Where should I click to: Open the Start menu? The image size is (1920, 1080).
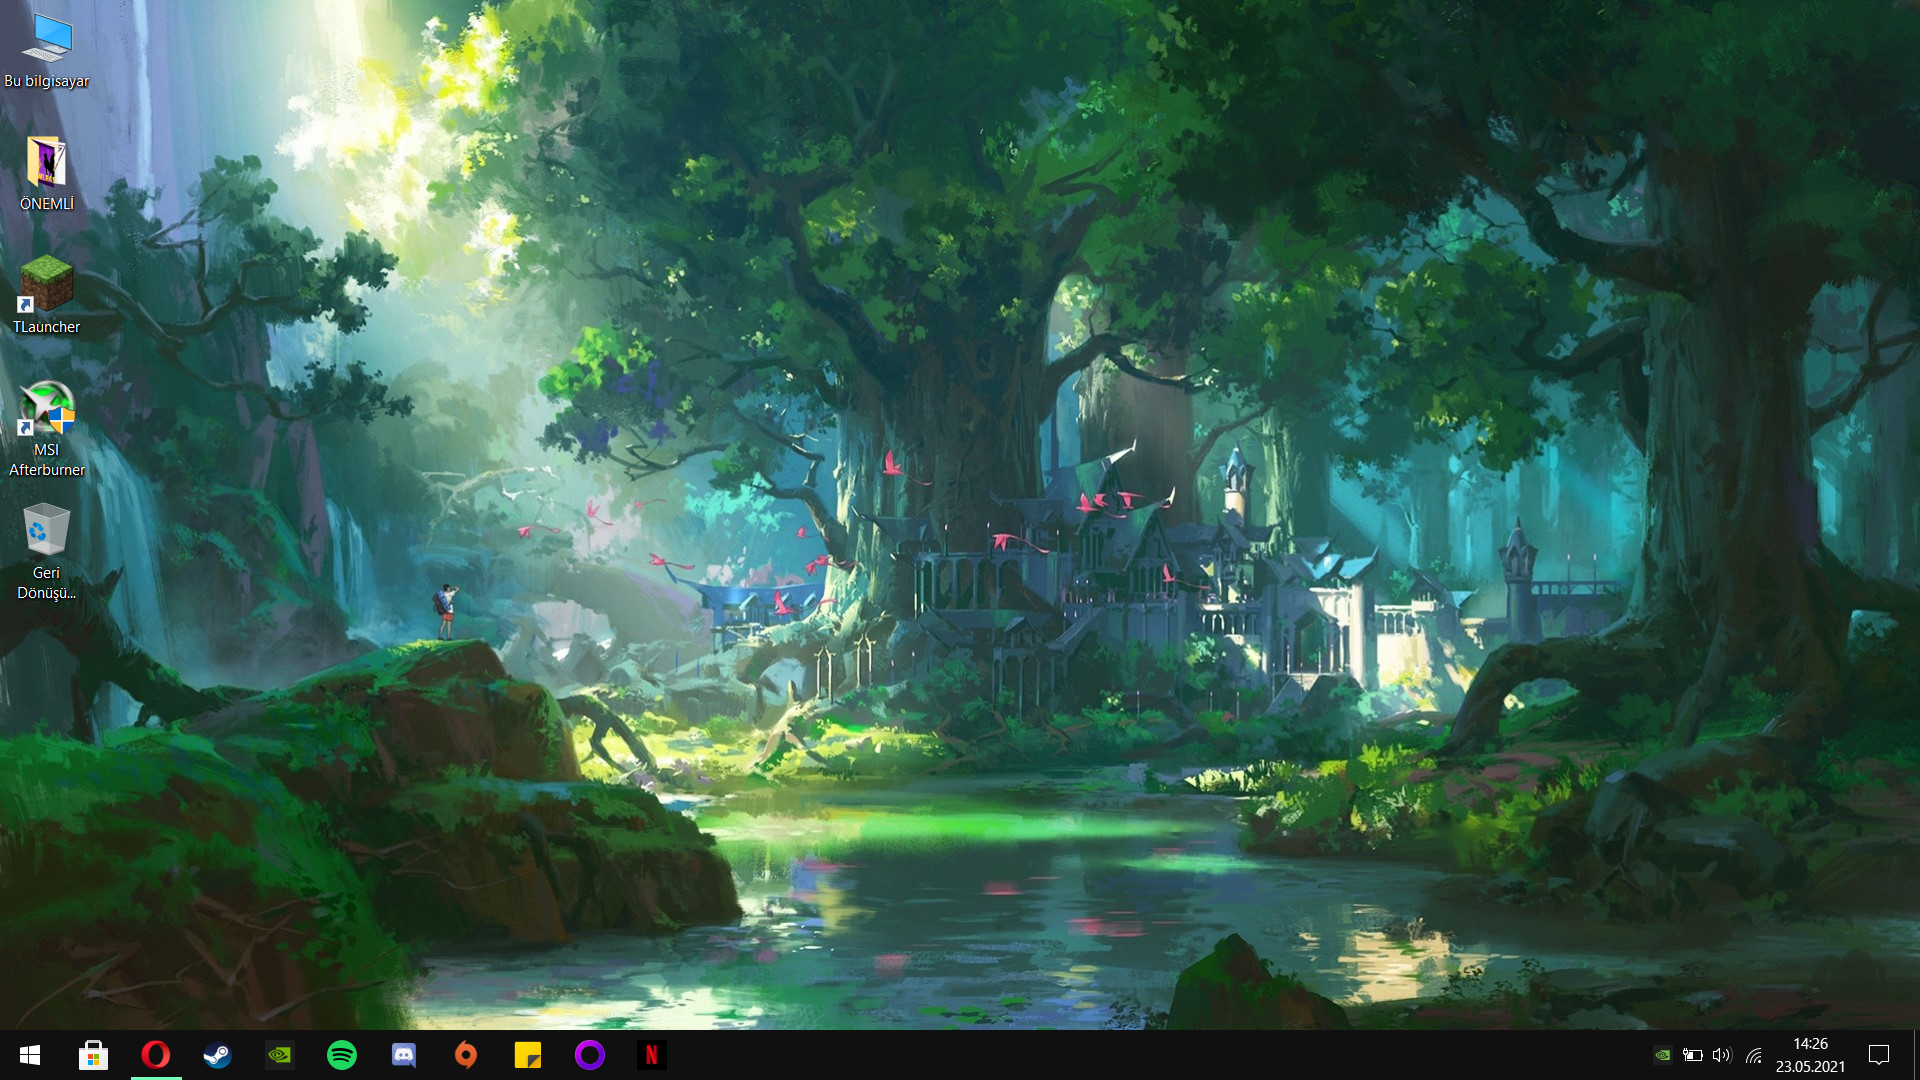pyautogui.click(x=27, y=1055)
